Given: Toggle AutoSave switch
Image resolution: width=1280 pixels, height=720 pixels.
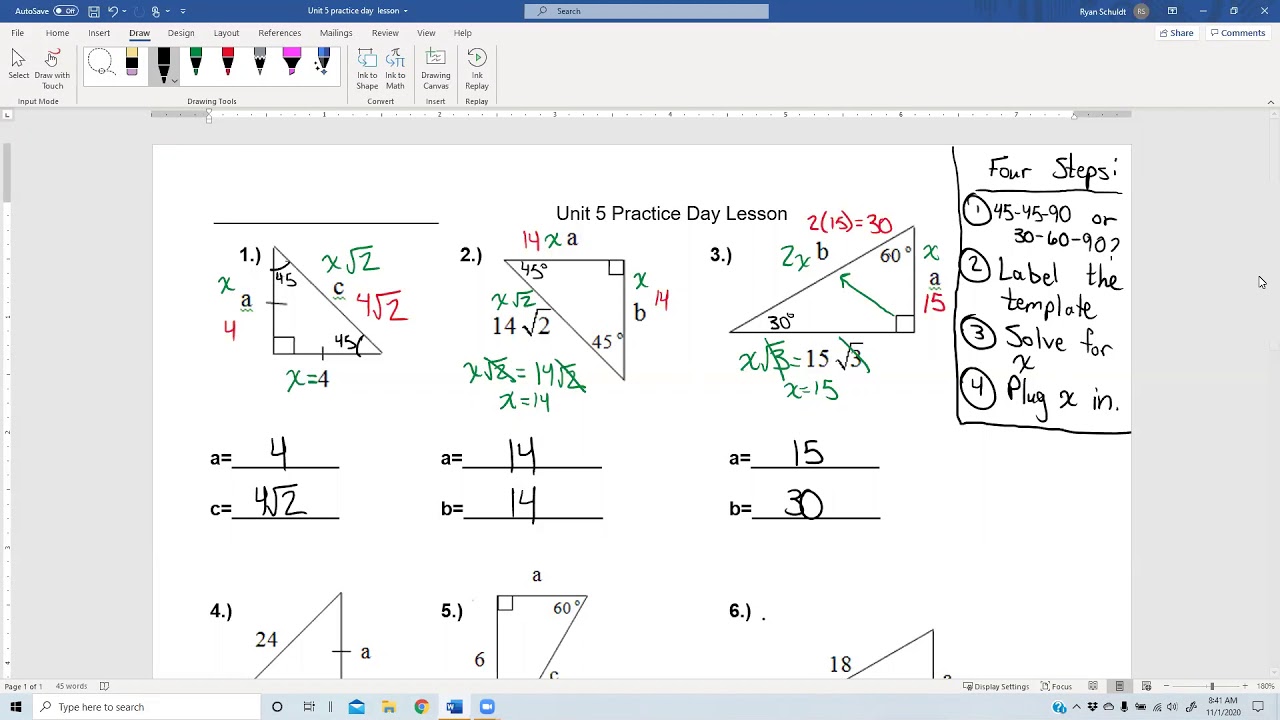Looking at the screenshot, I should click(x=66, y=11).
